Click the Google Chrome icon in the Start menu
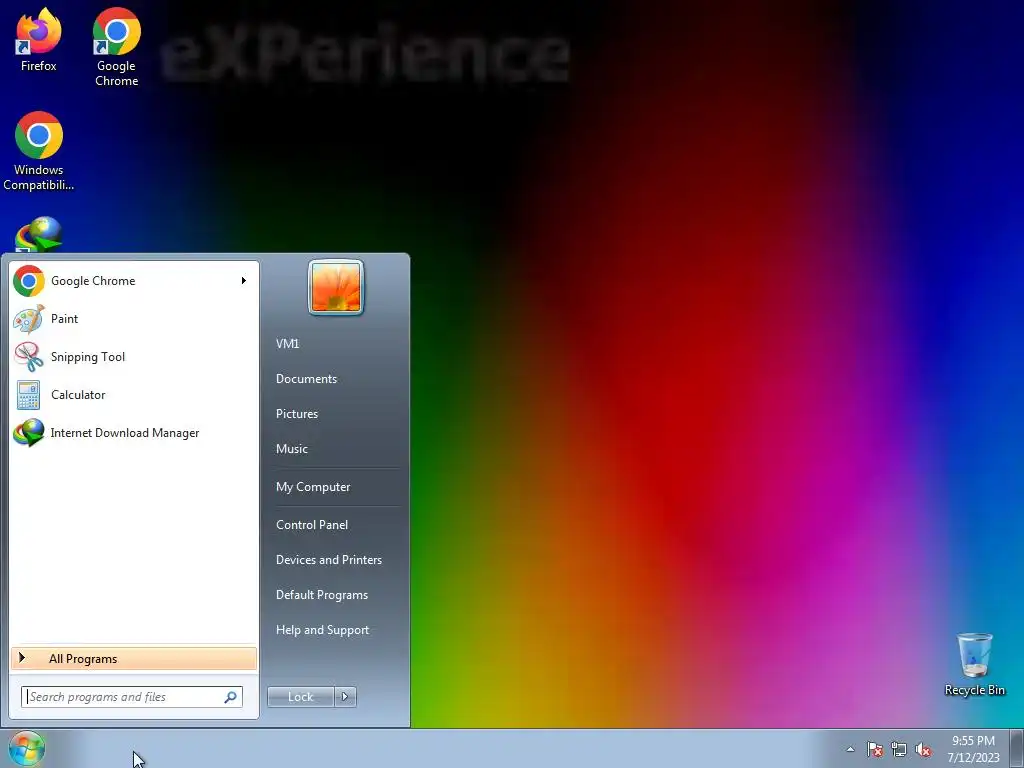Image resolution: width=1024 pixels, height=768 pixels. click(x=29, y=281)
